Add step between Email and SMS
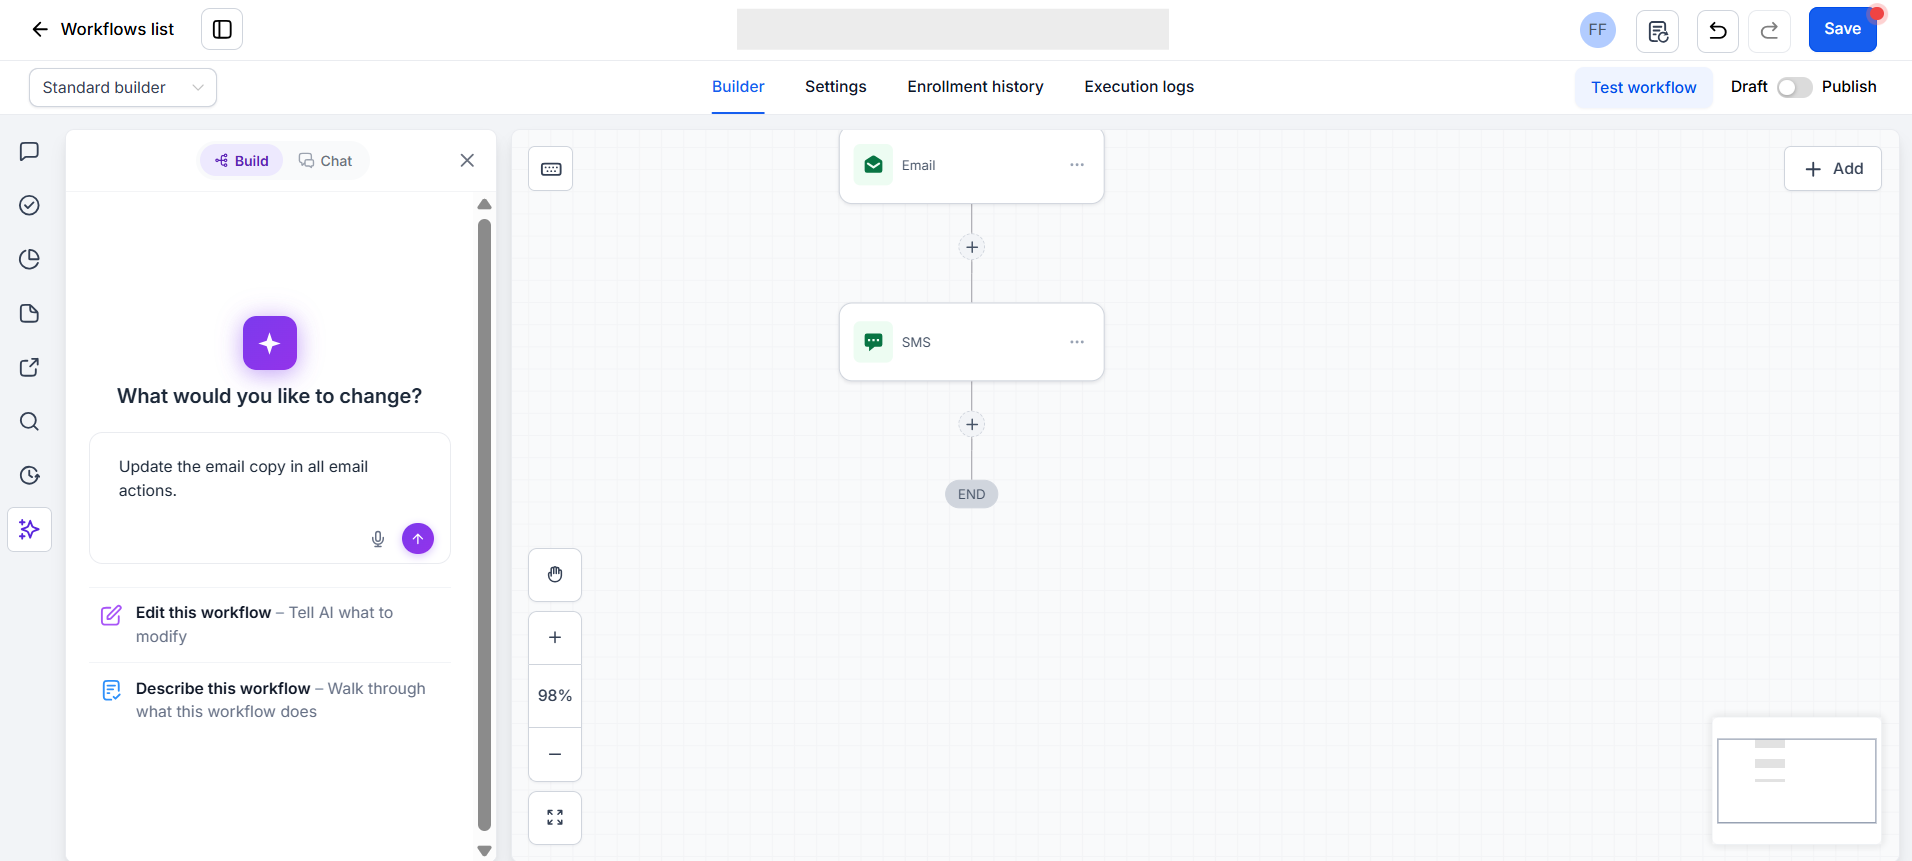Screen dimensions: 1912x861 point(972,247)
